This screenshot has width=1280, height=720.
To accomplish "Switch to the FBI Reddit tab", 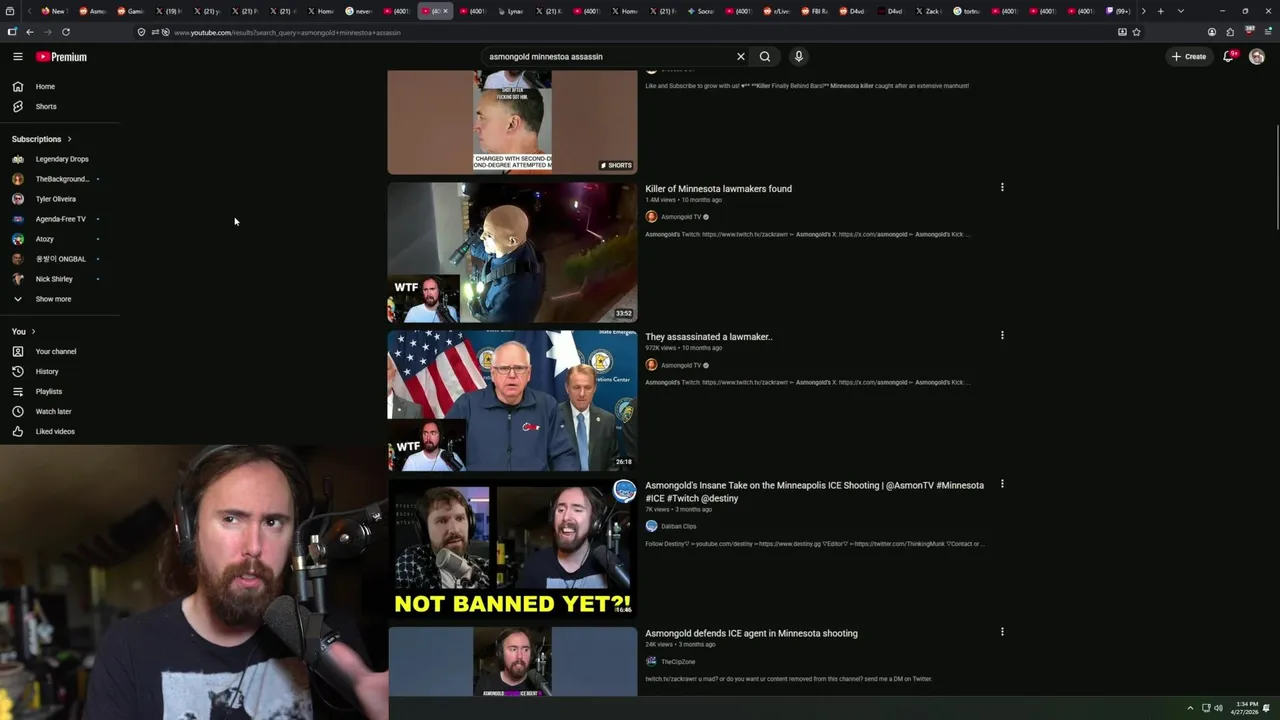I will click(815, 11).
